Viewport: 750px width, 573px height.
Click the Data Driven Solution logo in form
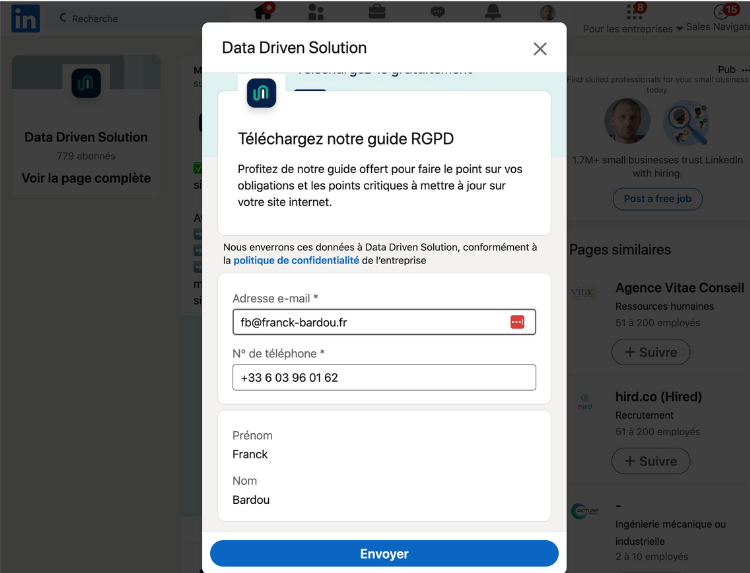(261, 93)
